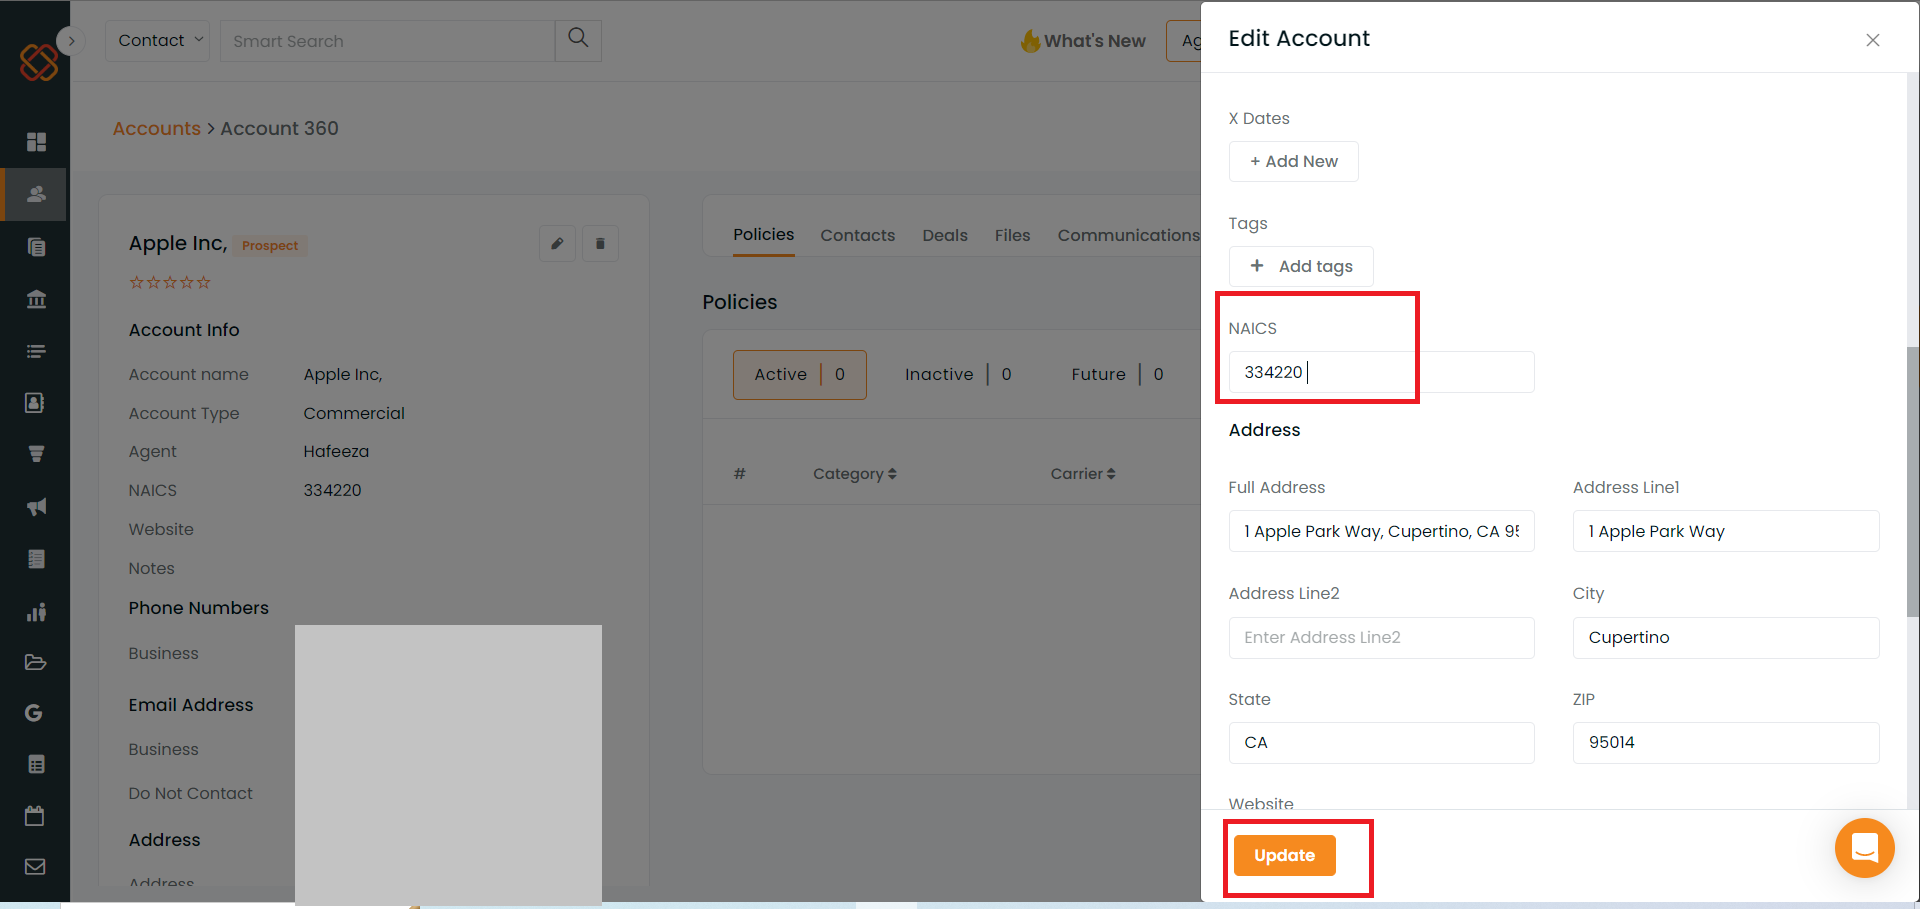The height and width of the screenshot is (909, 1920).
Task: Click the Account Type value Commercial
Action: (354, 413)
